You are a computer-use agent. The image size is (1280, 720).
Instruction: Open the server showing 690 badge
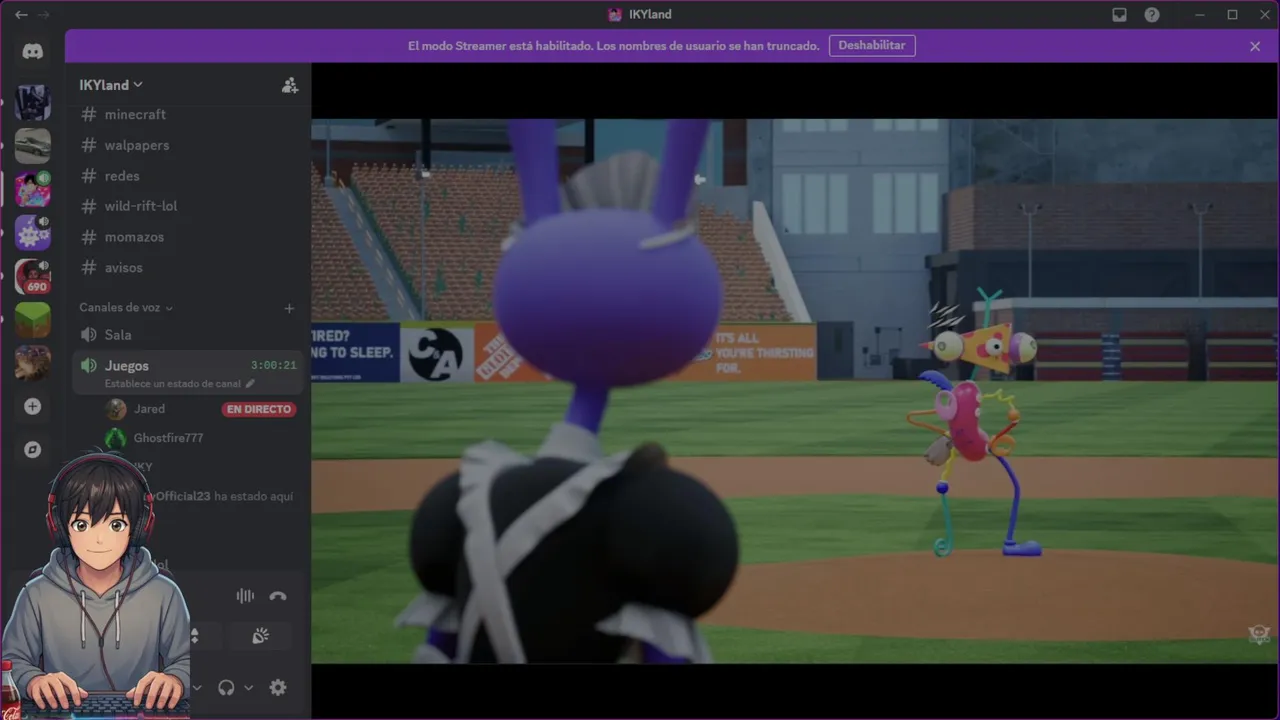[33, 276]
